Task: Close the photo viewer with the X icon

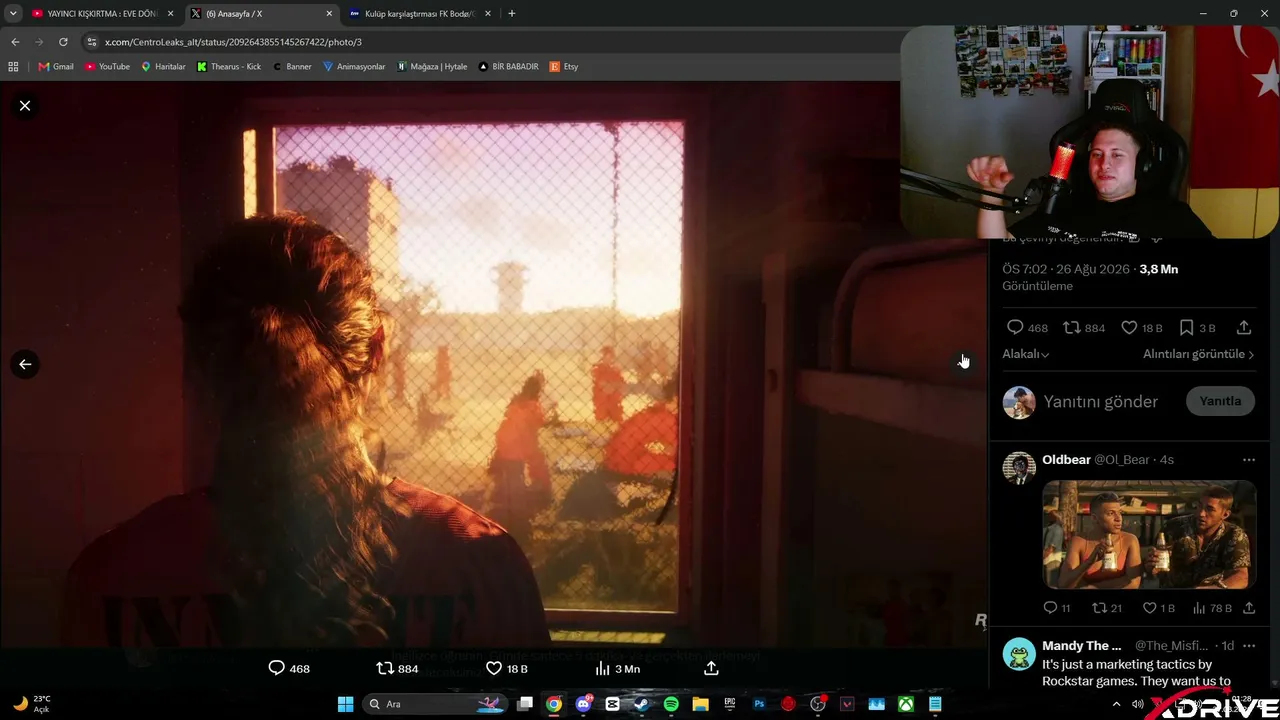Action: [x=25, y=105]
